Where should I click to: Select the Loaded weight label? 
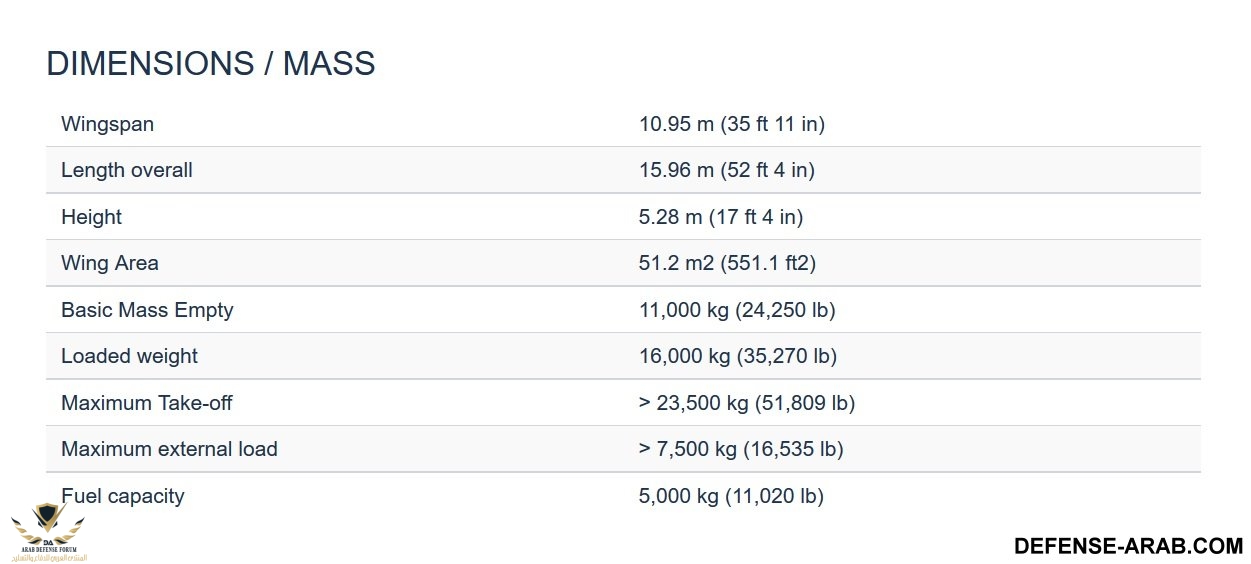(129, 356)
